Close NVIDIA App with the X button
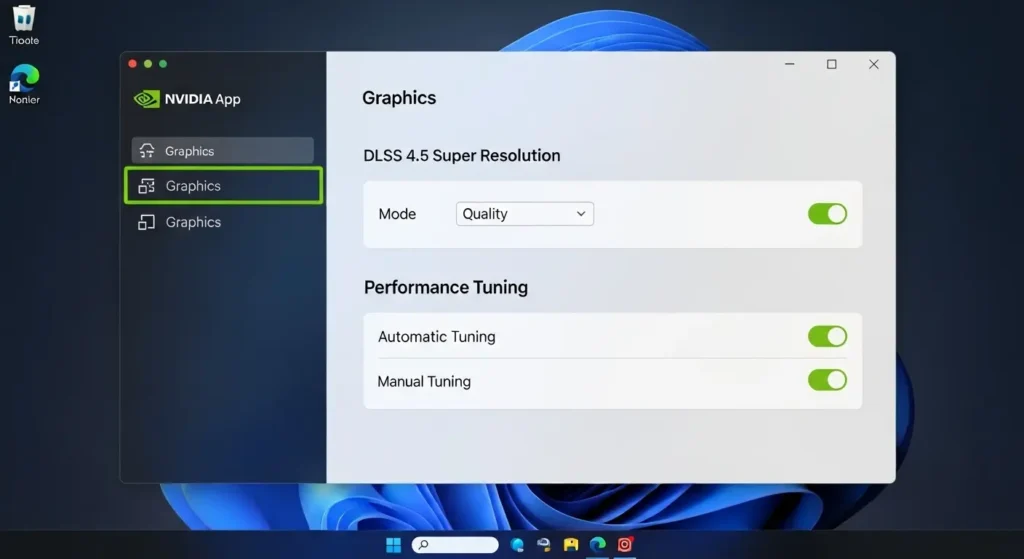The image size is (1024, 559). [x=874, y=64]
